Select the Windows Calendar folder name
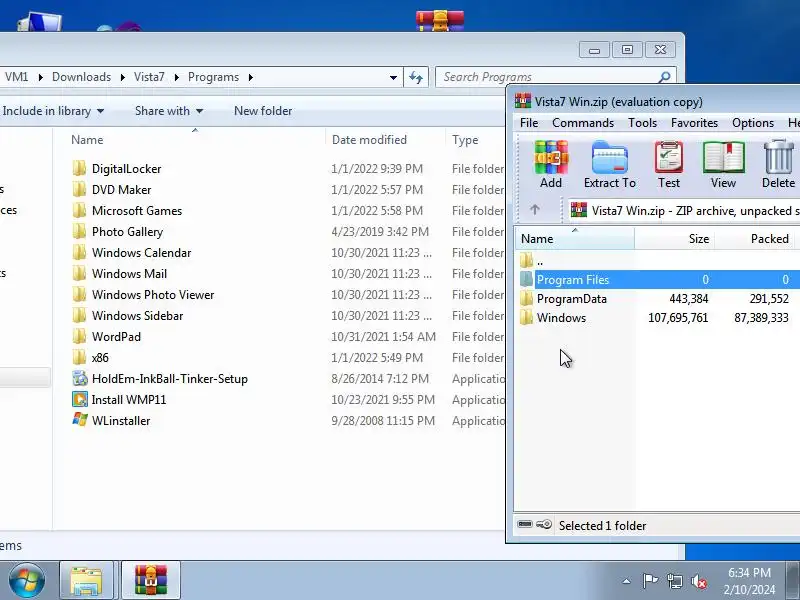 (141, 253)
